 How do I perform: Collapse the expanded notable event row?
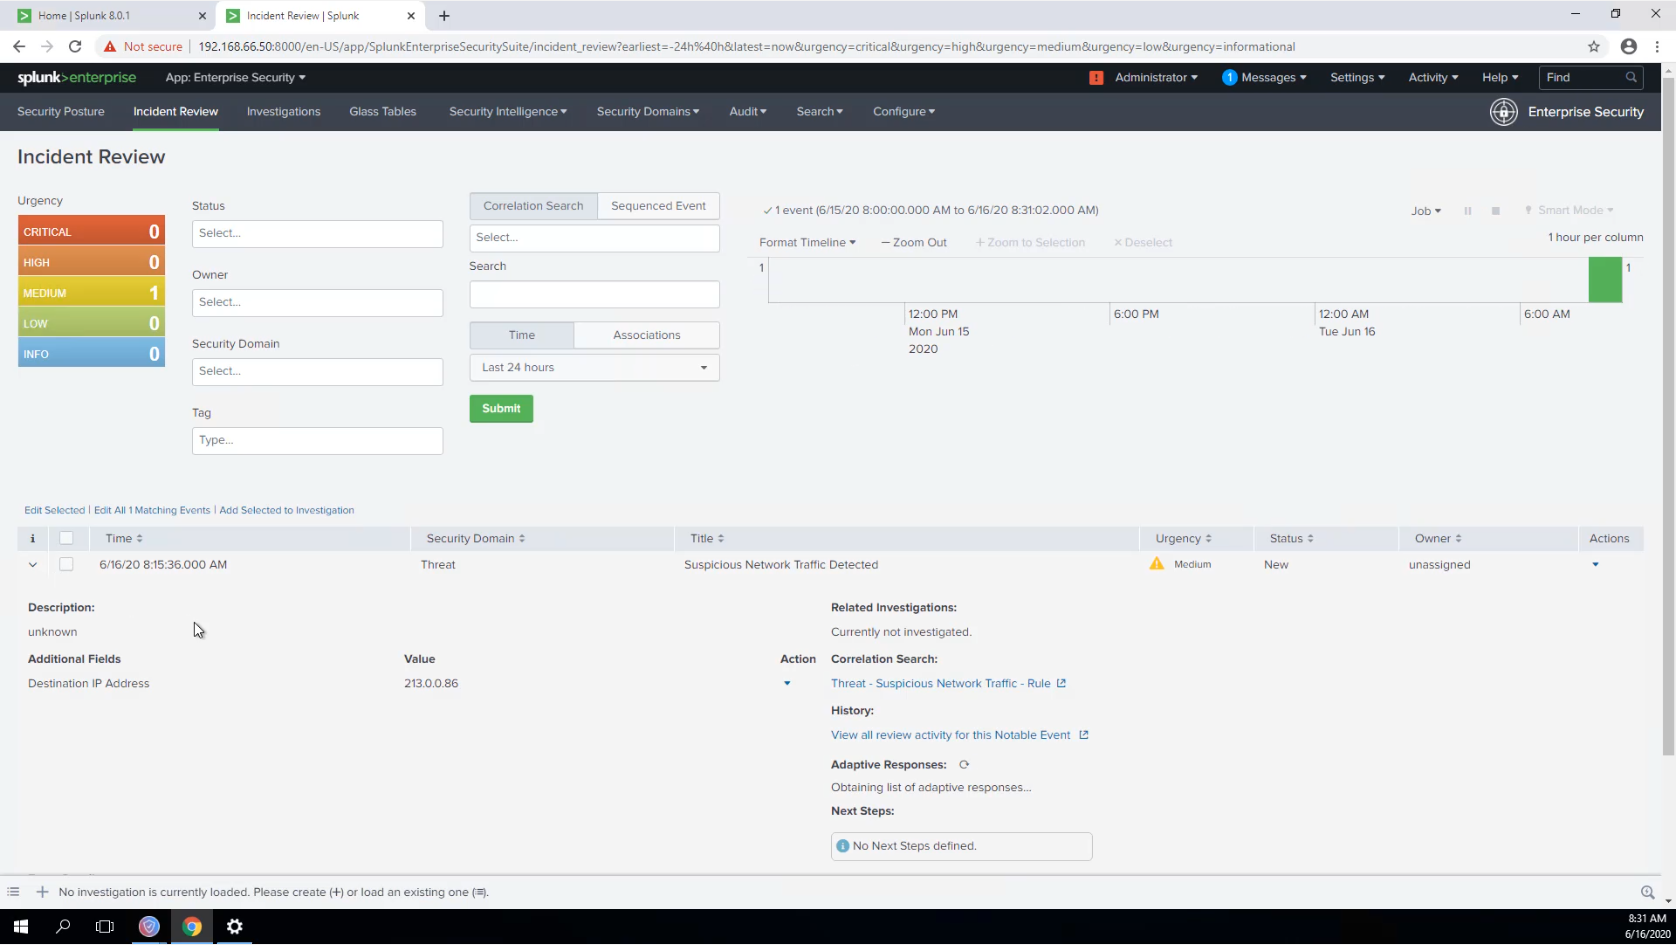(x=32, y=564)
